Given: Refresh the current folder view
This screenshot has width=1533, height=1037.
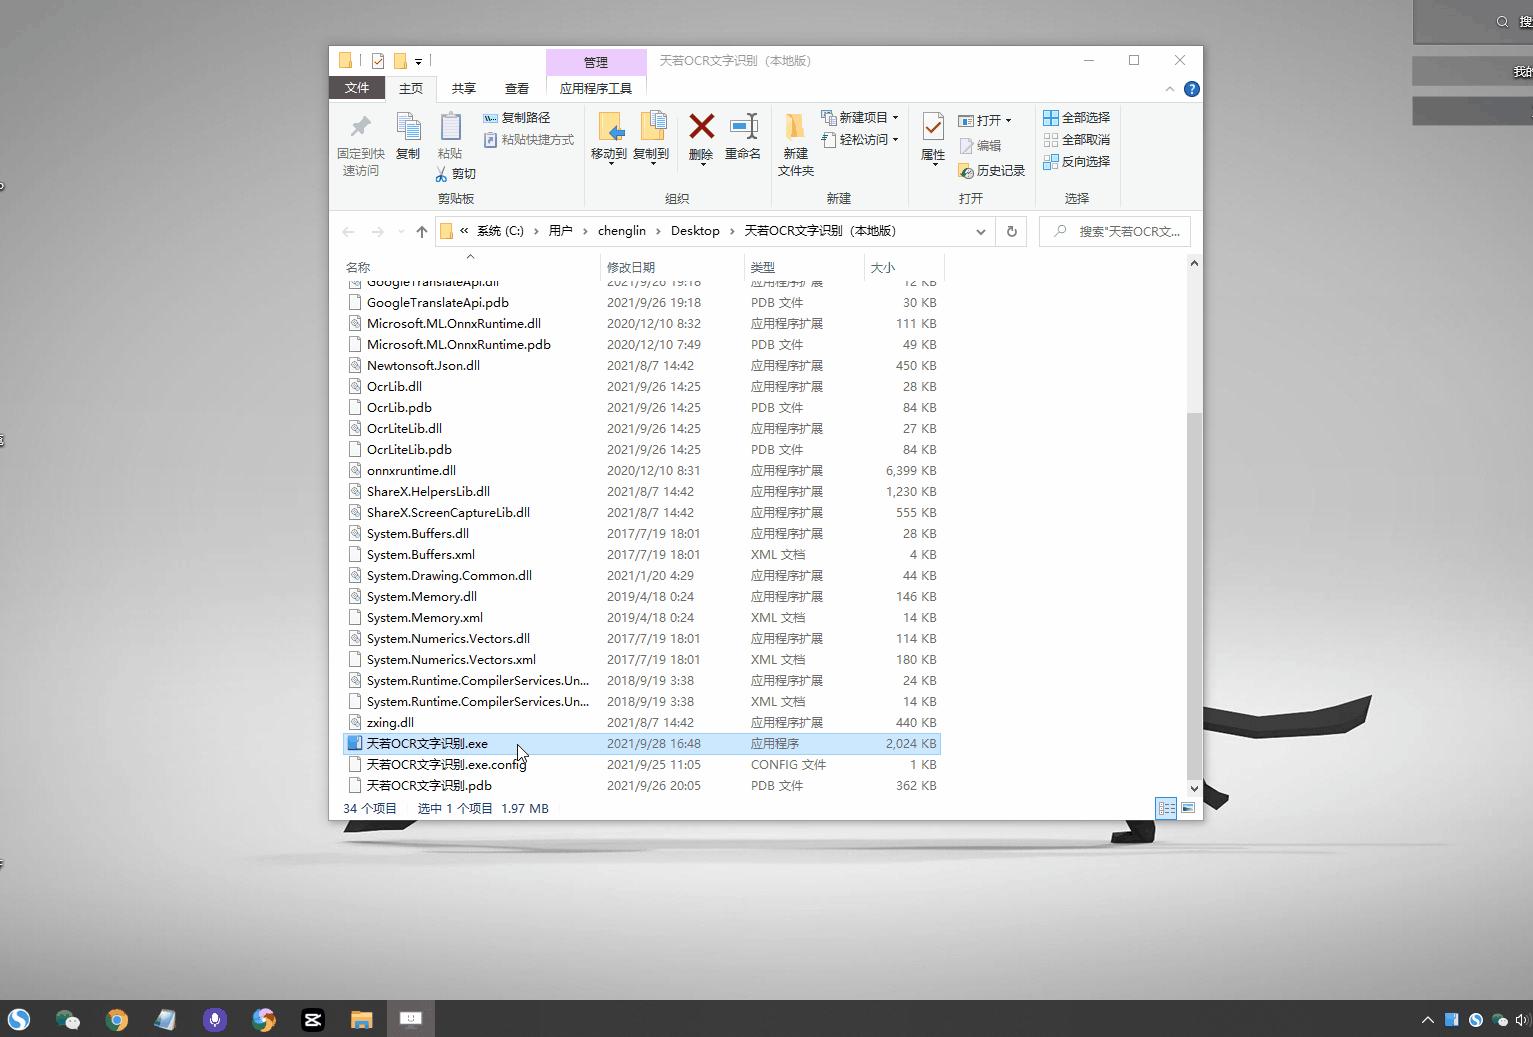Looking at the screenshot, I should pos(1011,231).
